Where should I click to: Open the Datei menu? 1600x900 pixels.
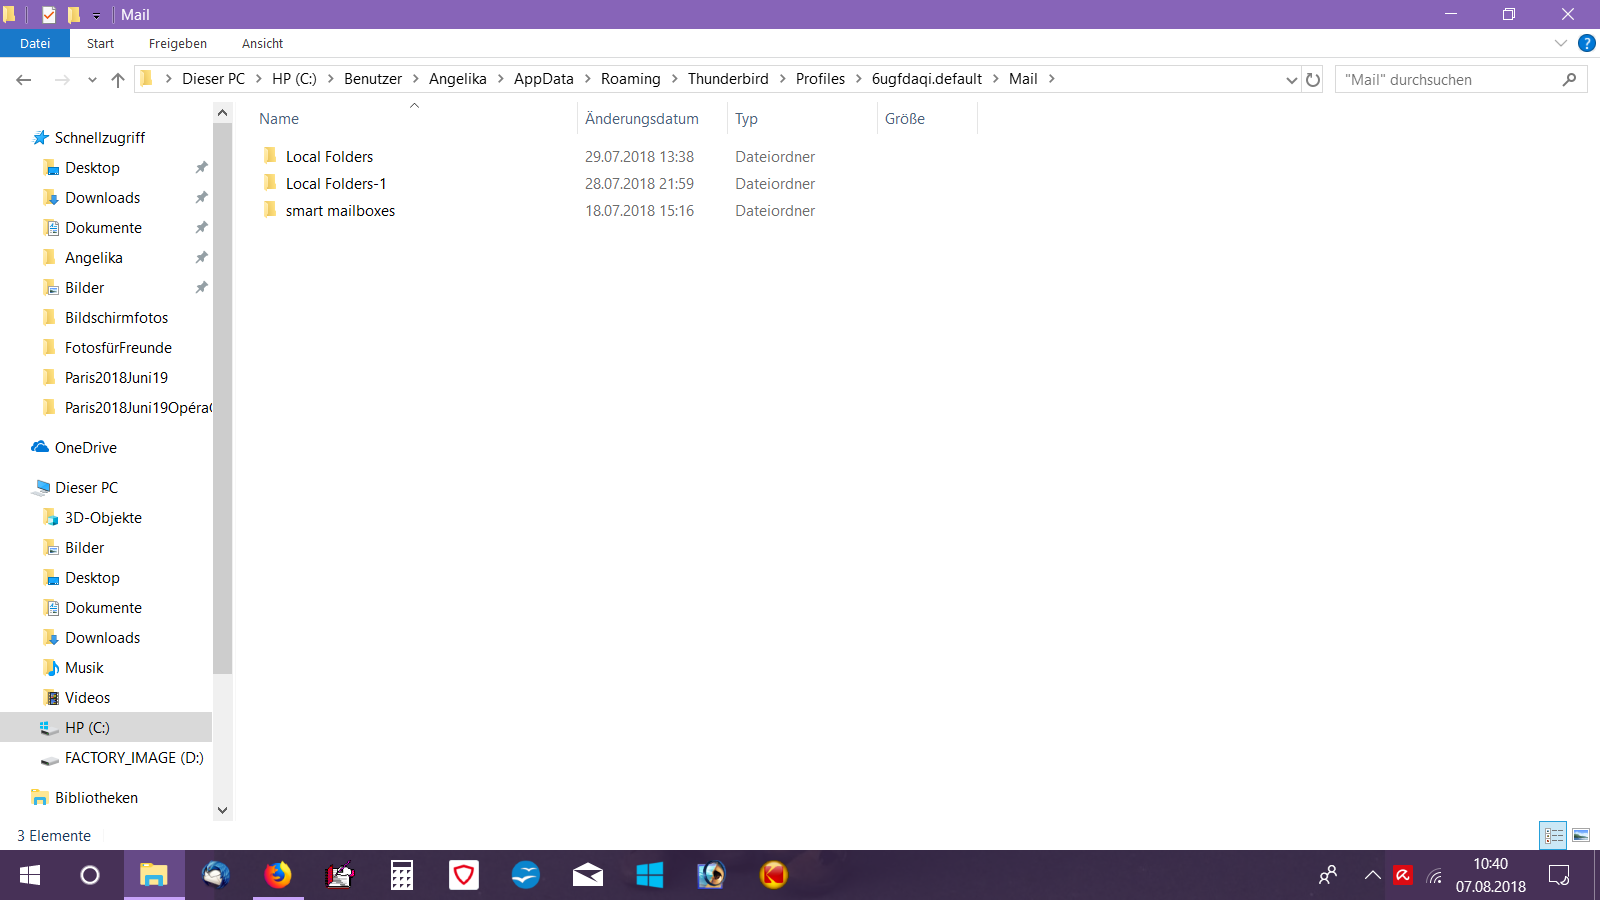35,43
